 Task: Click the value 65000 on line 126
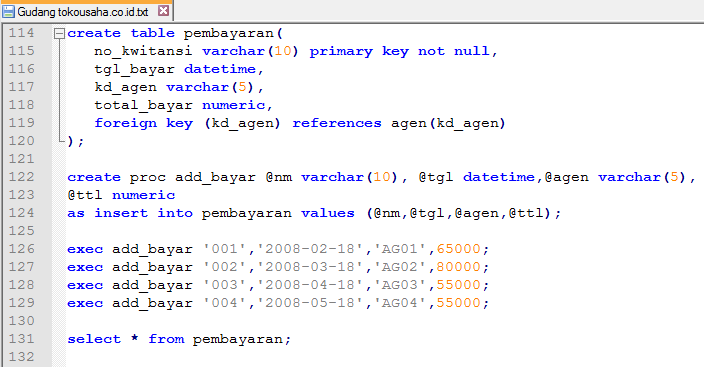tap(458, 249)
